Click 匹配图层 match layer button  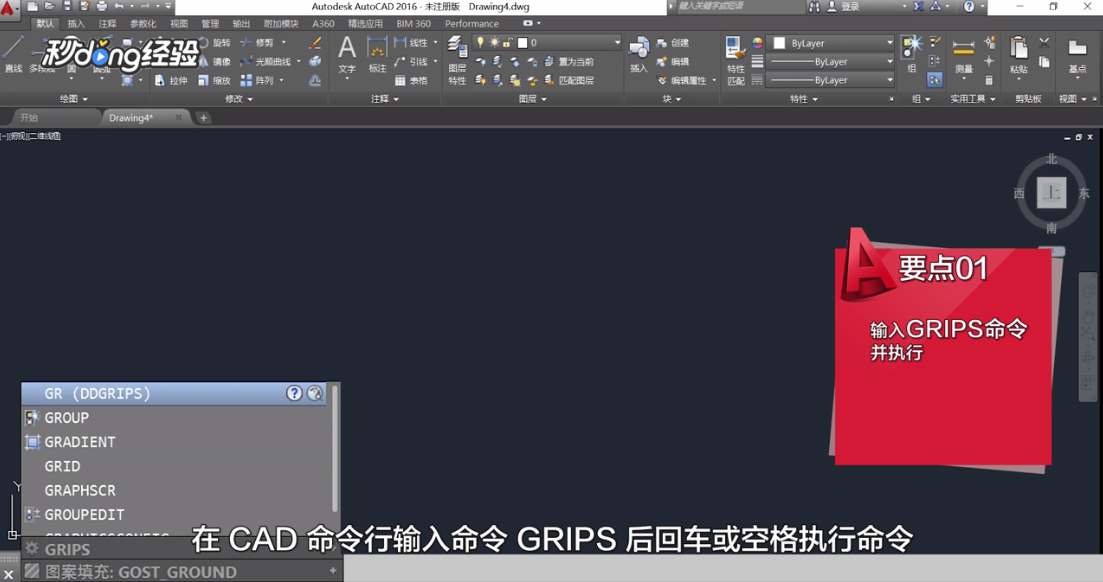pos(569,80)
